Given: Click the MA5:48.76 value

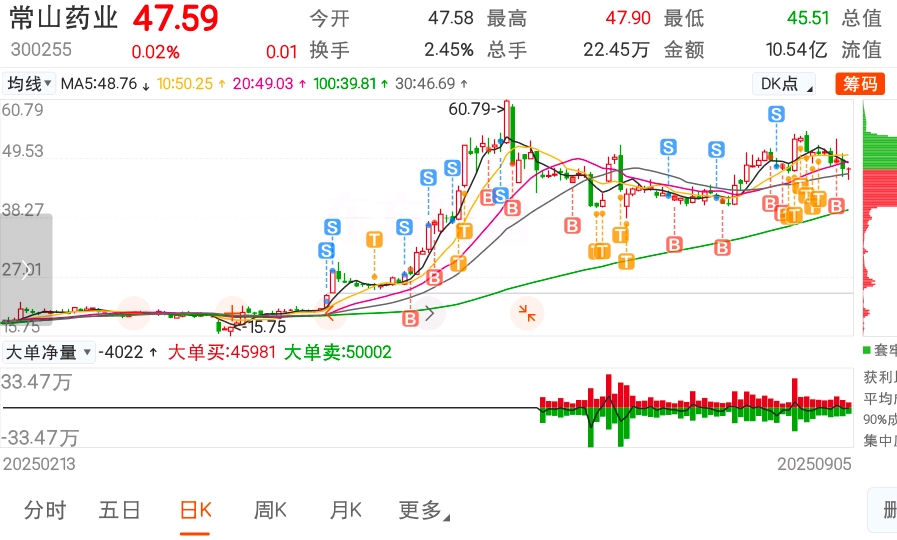Looking at the screenshot, I should [x=105, y=84].
